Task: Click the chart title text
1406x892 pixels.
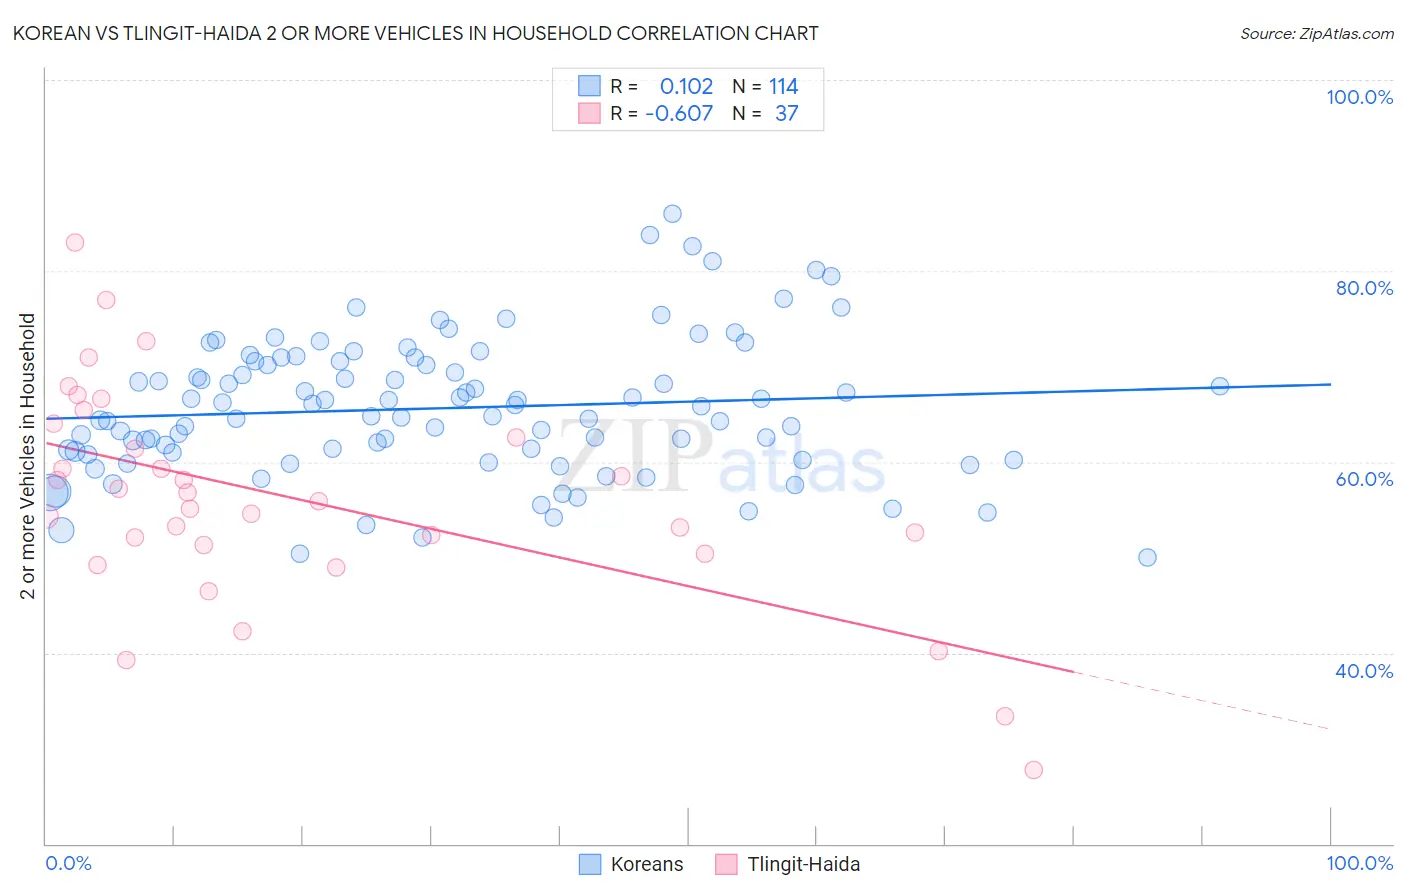Action: [415, 33]
